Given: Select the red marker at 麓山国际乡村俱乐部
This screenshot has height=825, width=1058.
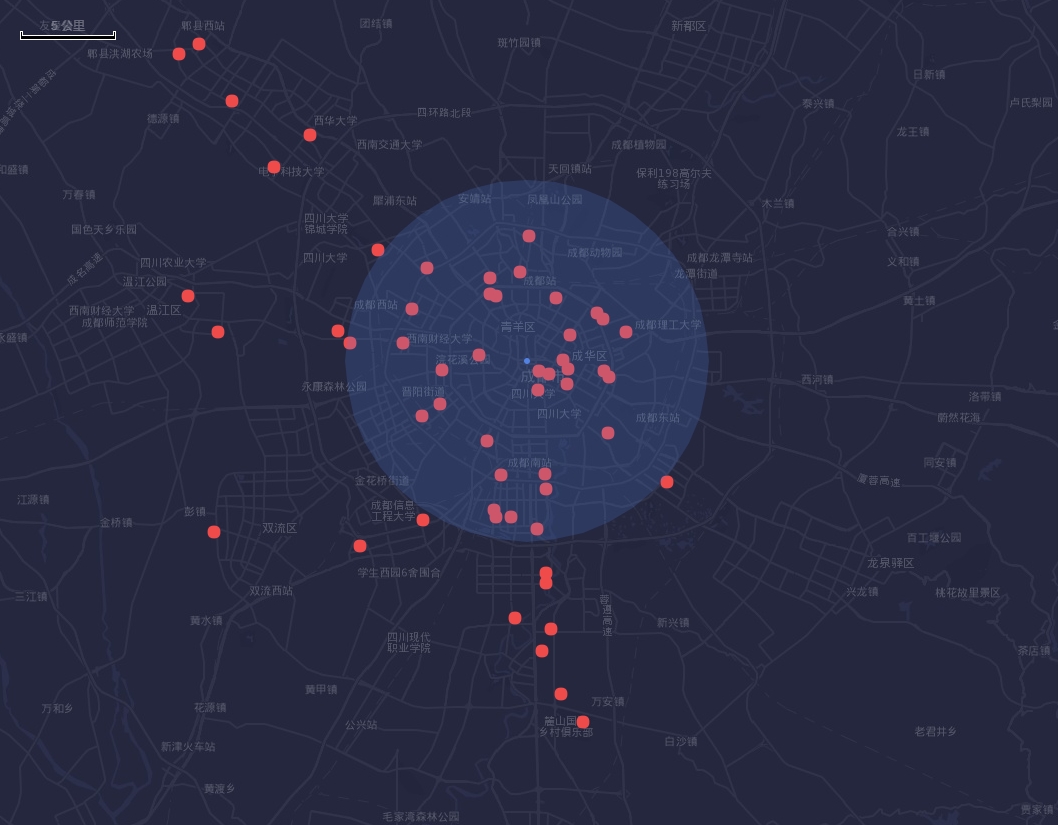Looking at the screenshot, I should point(583,722).
